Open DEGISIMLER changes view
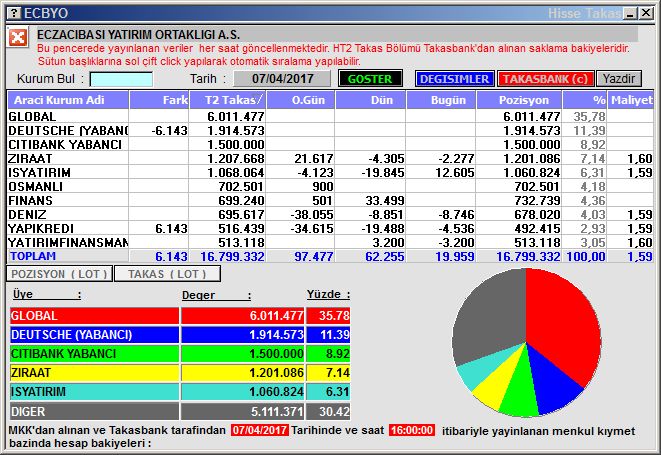 [x=453, y=79]
